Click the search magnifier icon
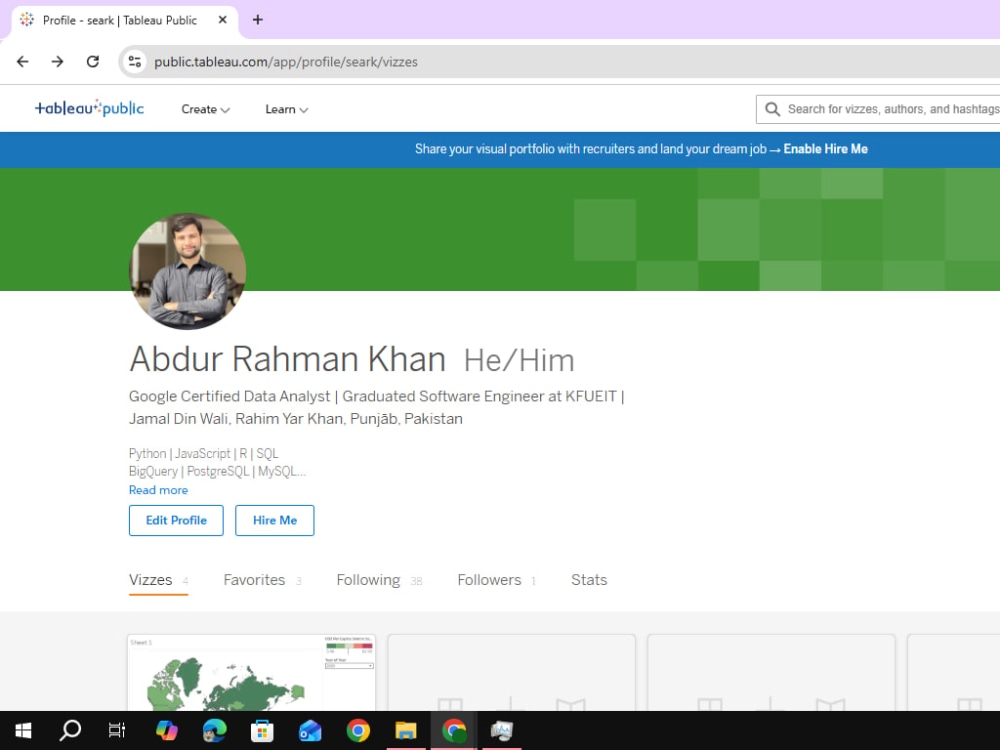 pos(772,109)
